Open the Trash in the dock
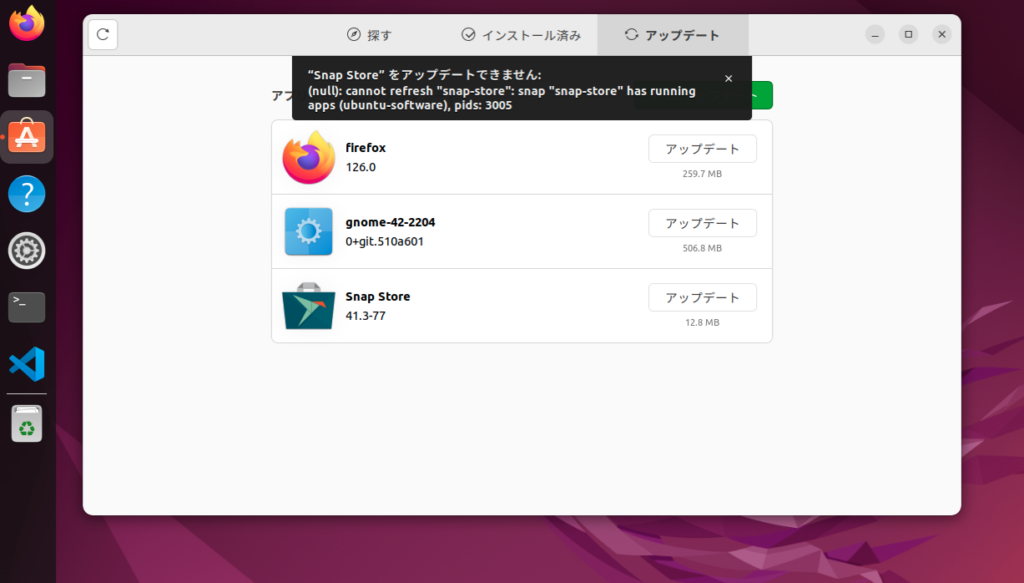 [27, 424]
